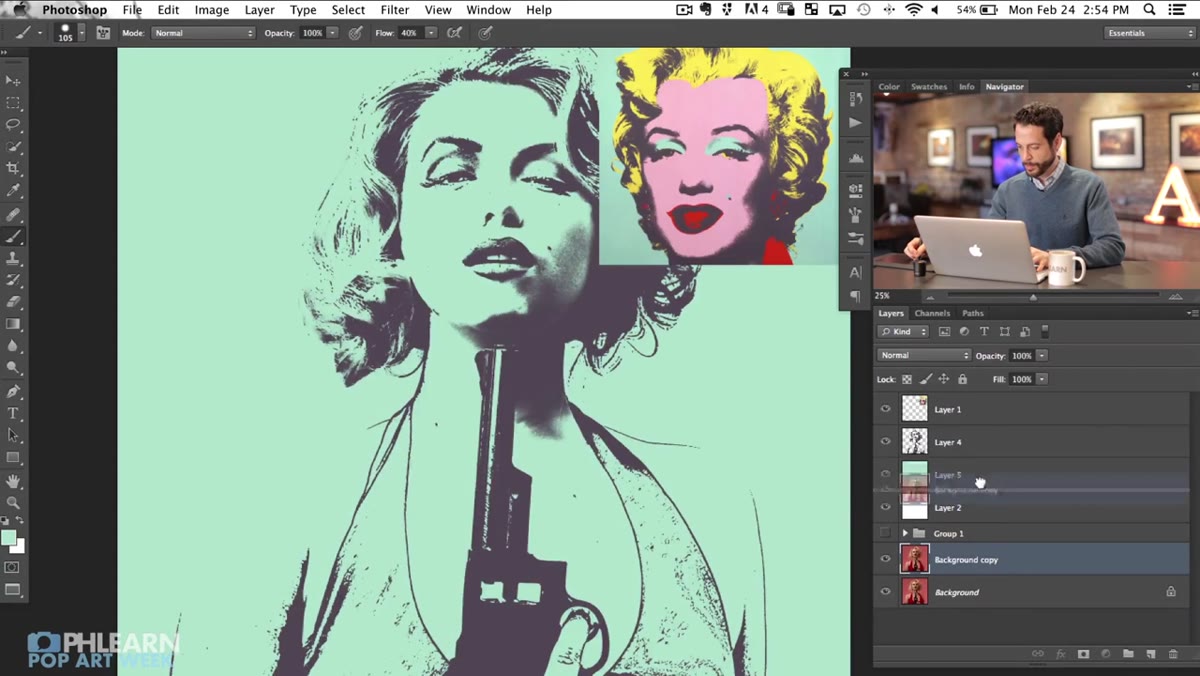
Task: Toggle lock all padlock icon
Action: tap(962, 380)
